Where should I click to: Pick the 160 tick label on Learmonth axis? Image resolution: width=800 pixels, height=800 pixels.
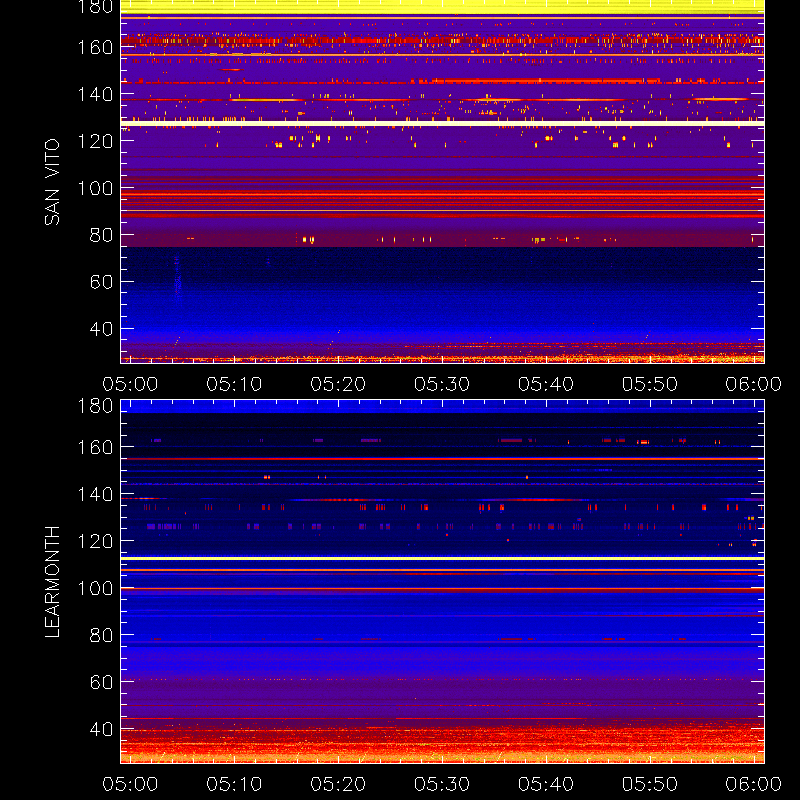[95, 447]
